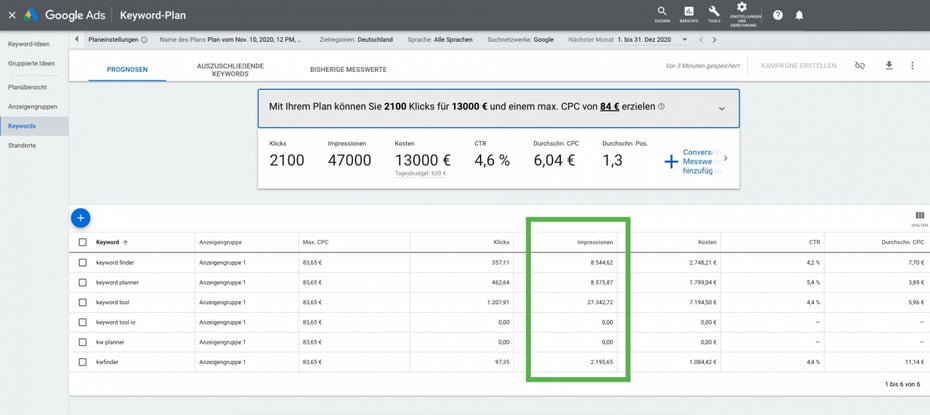Click Kampagne erstellen button
Screen dimensions: 930x415
coord(799,65)
